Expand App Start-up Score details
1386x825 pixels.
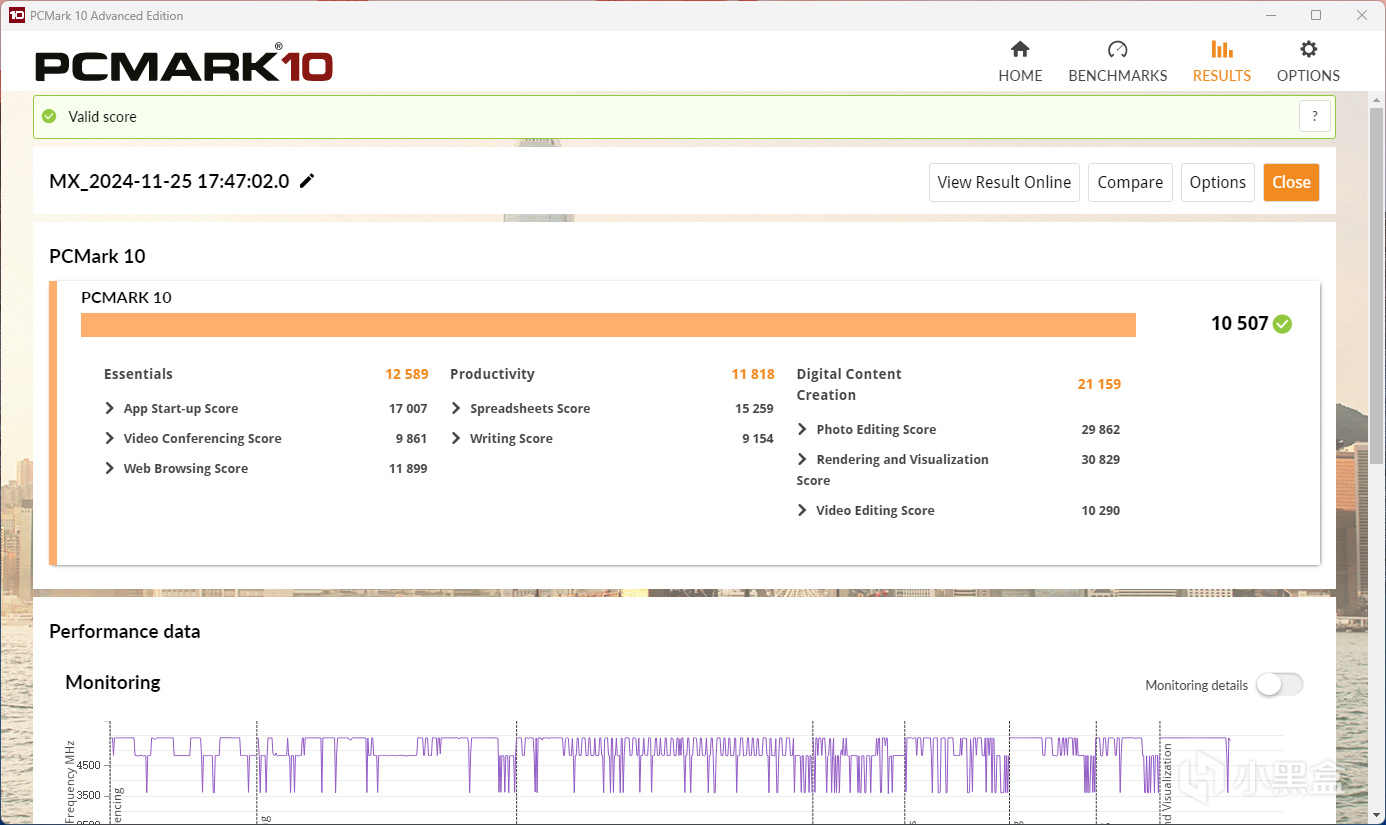click(x=110, y=408)
